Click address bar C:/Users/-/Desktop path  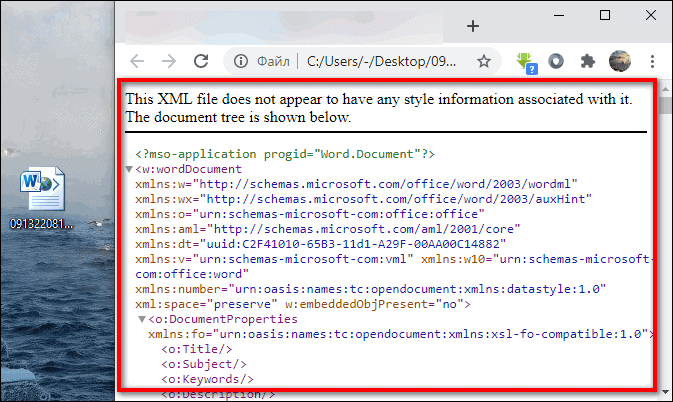coord(381,61)
